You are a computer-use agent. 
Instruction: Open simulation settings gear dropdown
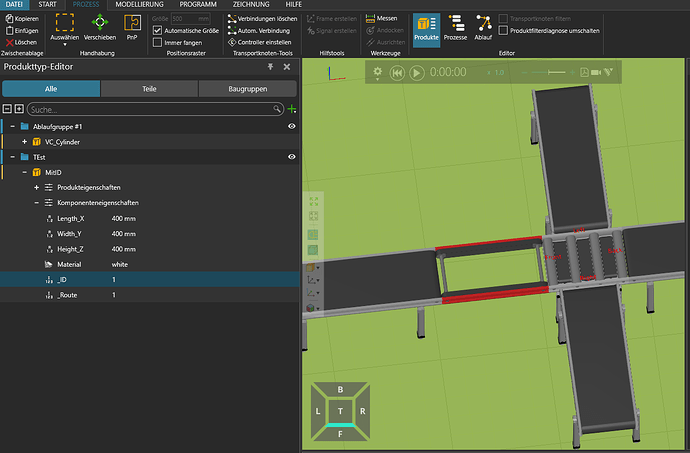378,73
